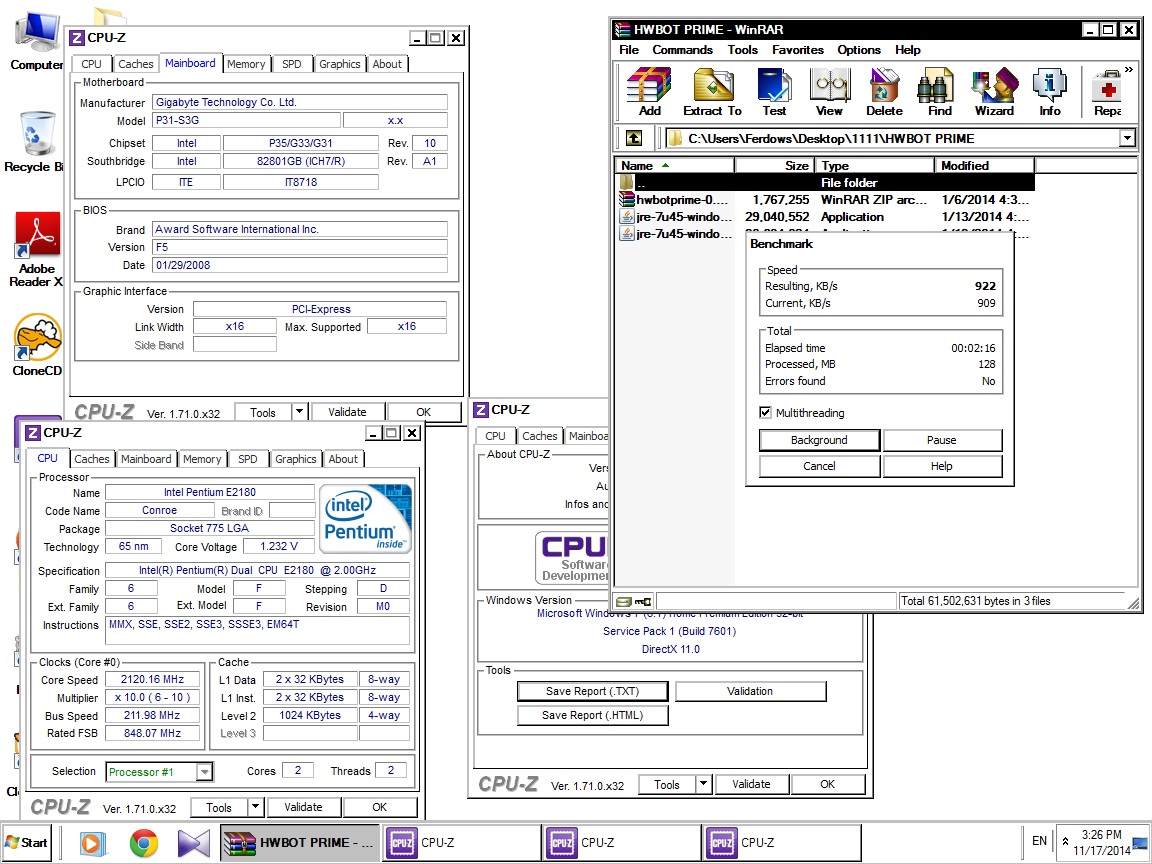Launch Windows Media Player from taskbar

(x=93, y=843)
